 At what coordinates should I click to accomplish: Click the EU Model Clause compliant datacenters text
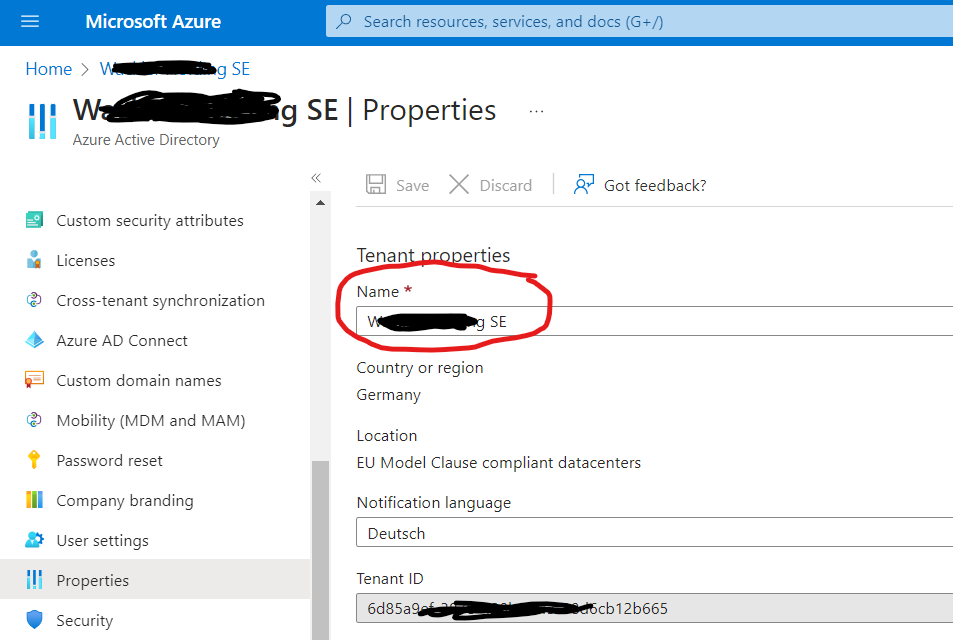pyautogui.click(x=498, y=463)
